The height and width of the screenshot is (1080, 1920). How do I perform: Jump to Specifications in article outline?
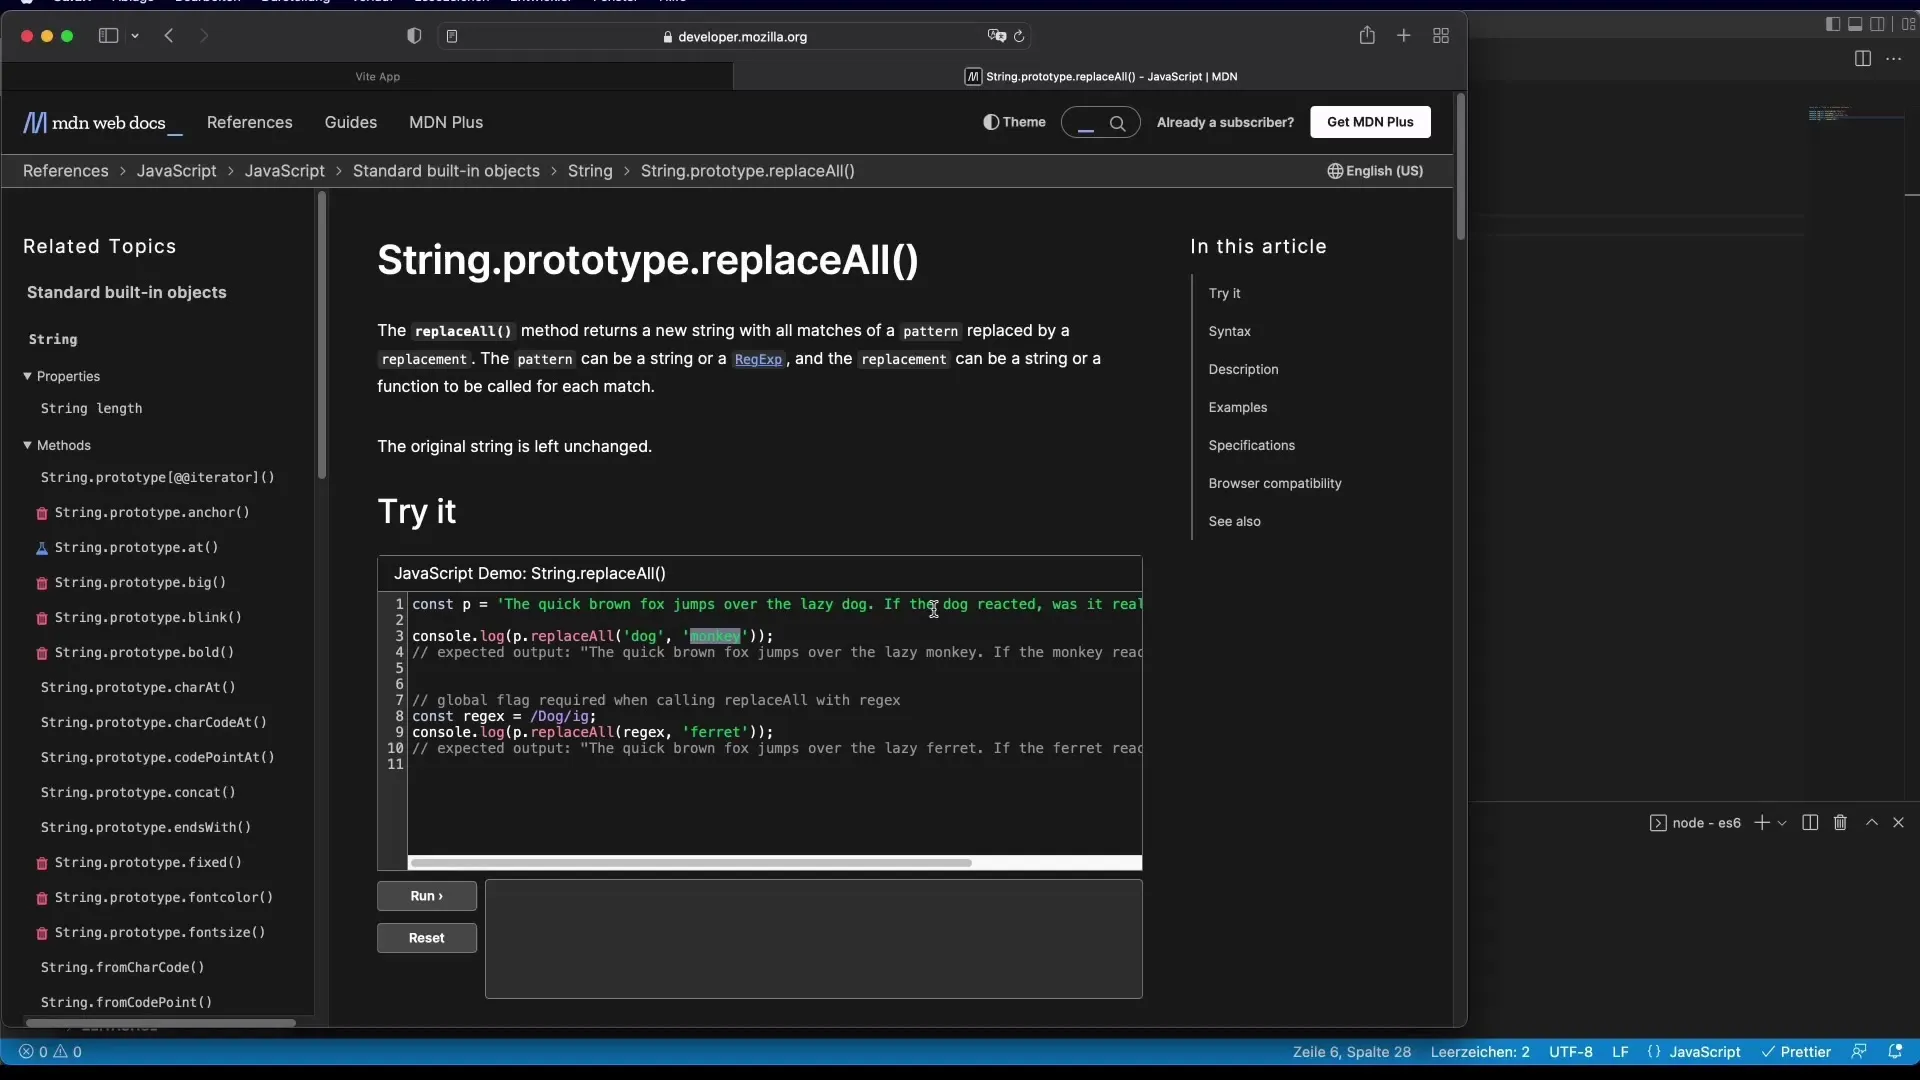tap(1251, 445)
